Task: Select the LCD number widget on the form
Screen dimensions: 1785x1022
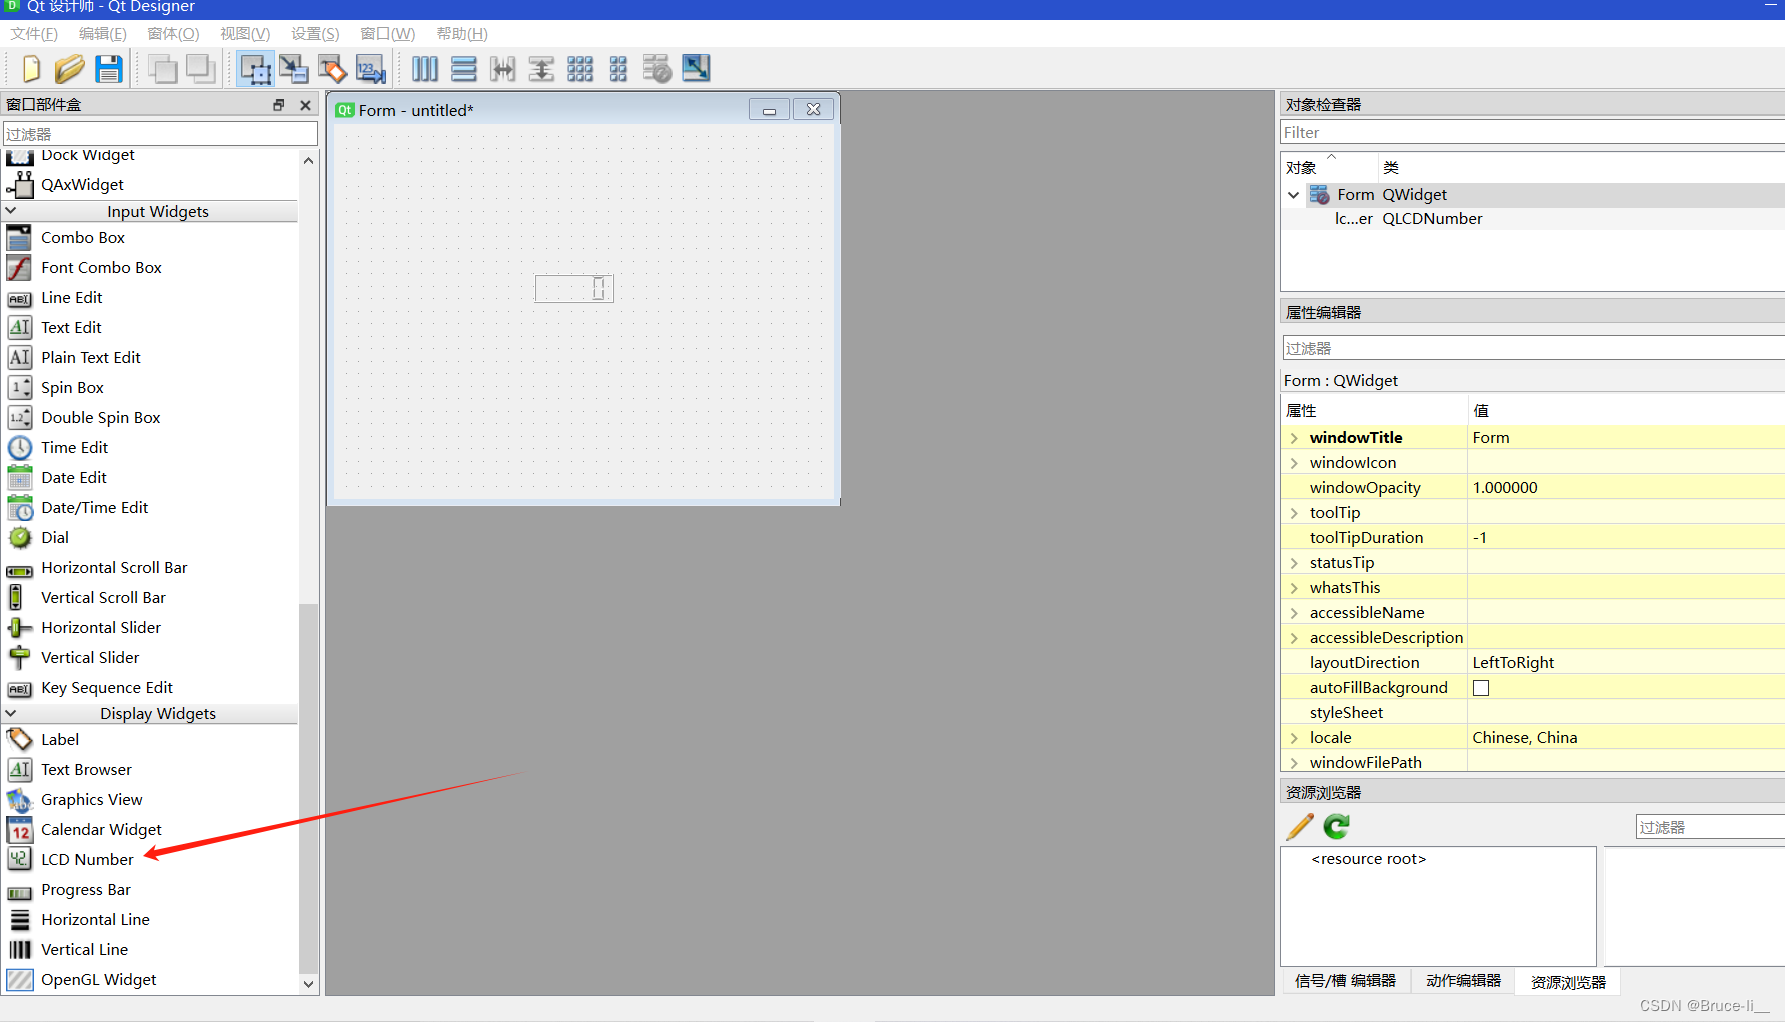Action: tap(574, 288)
